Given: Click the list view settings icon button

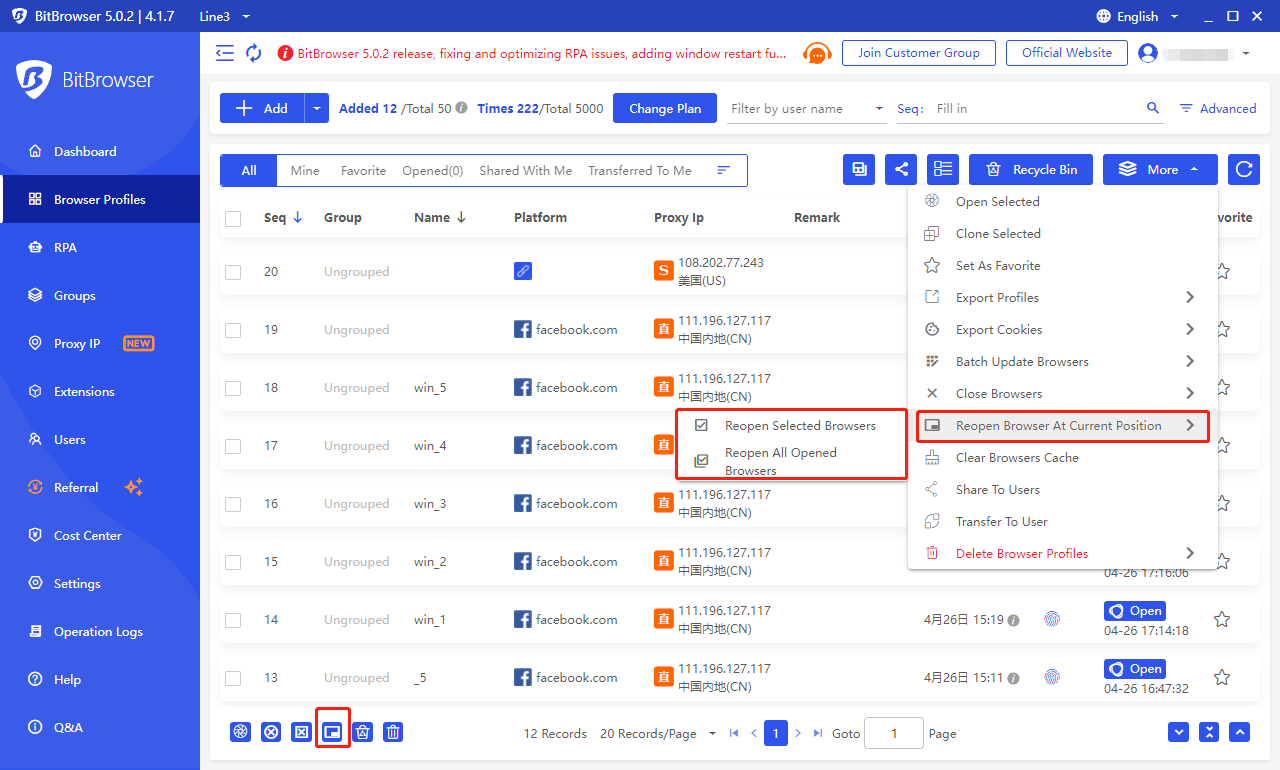Looking at the screenshot, I should (x=943, y=170).
